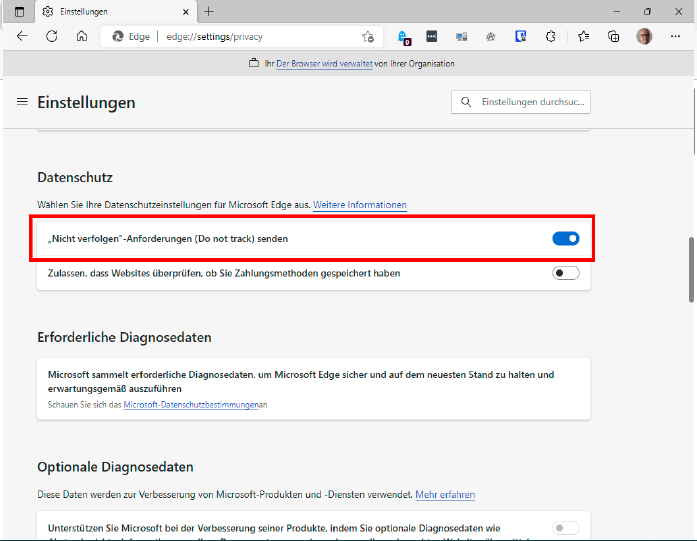
Task: Click the gray monitor extension icon
Action: pyautogui.click(x=461, y=37)
